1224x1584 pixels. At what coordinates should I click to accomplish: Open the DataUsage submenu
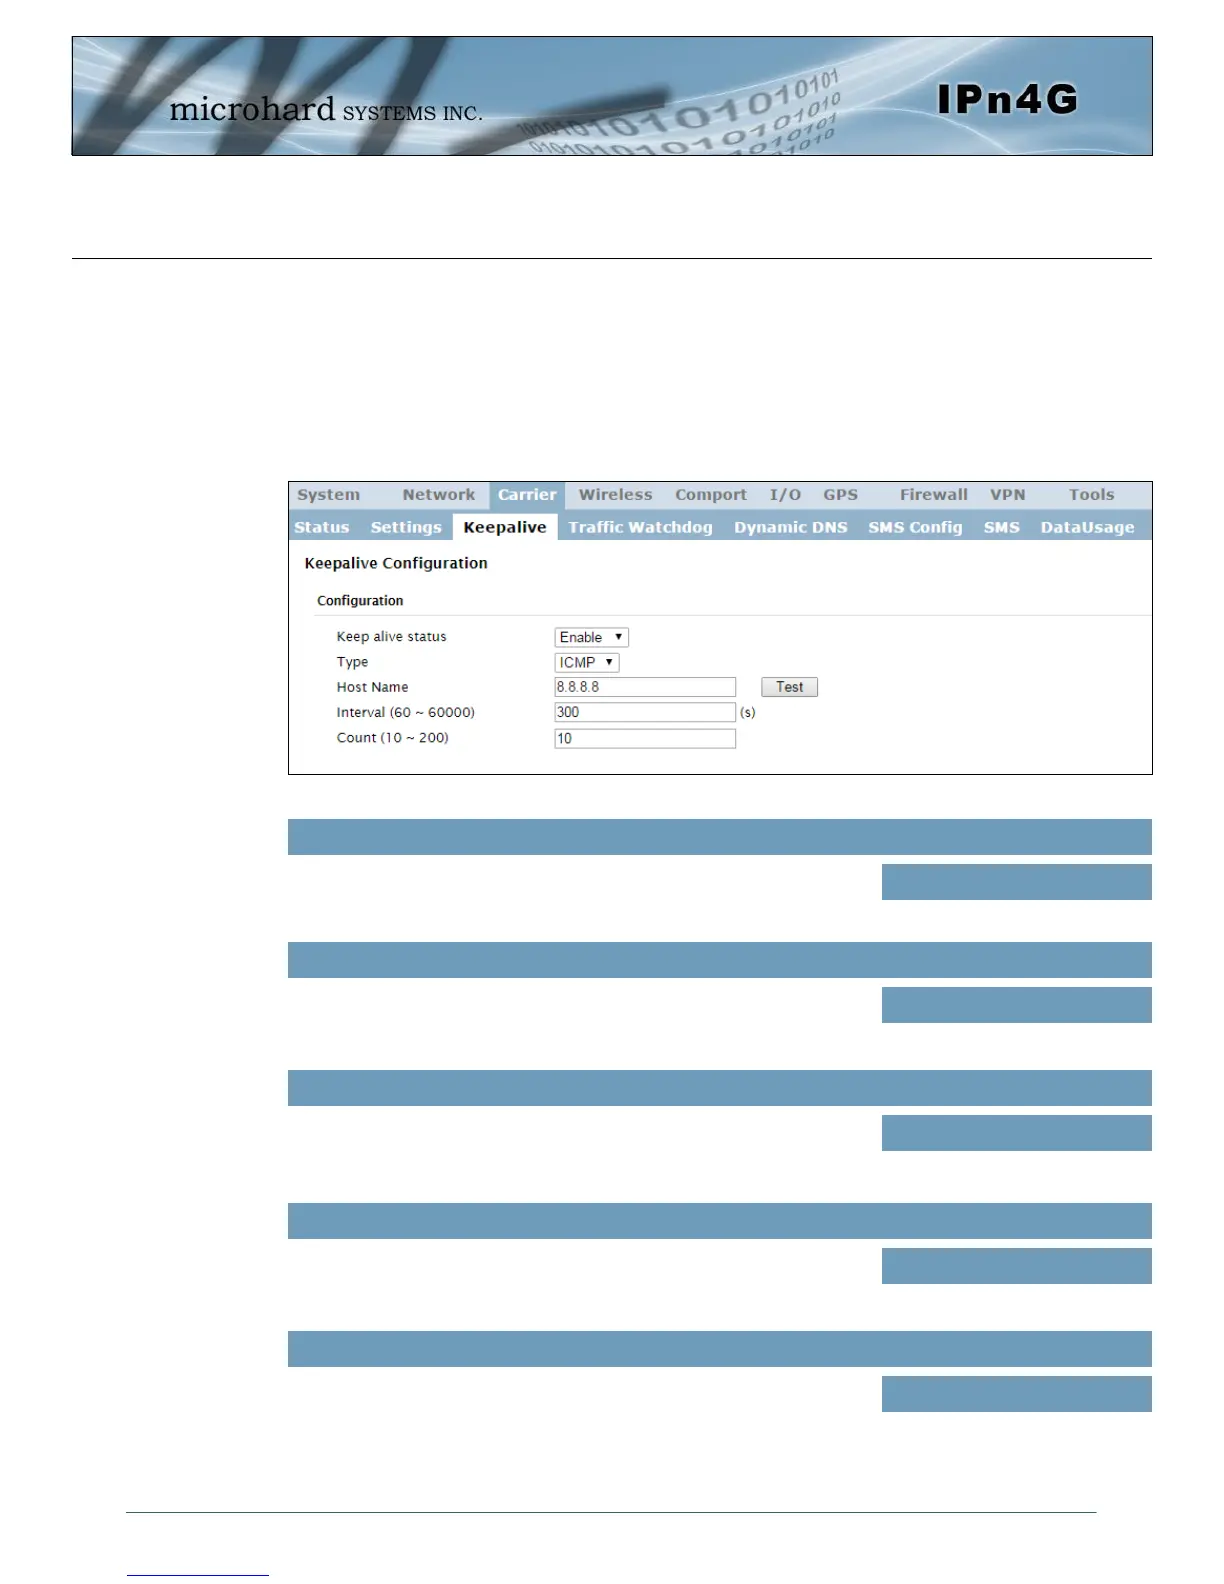click(x=1087, y=527)
